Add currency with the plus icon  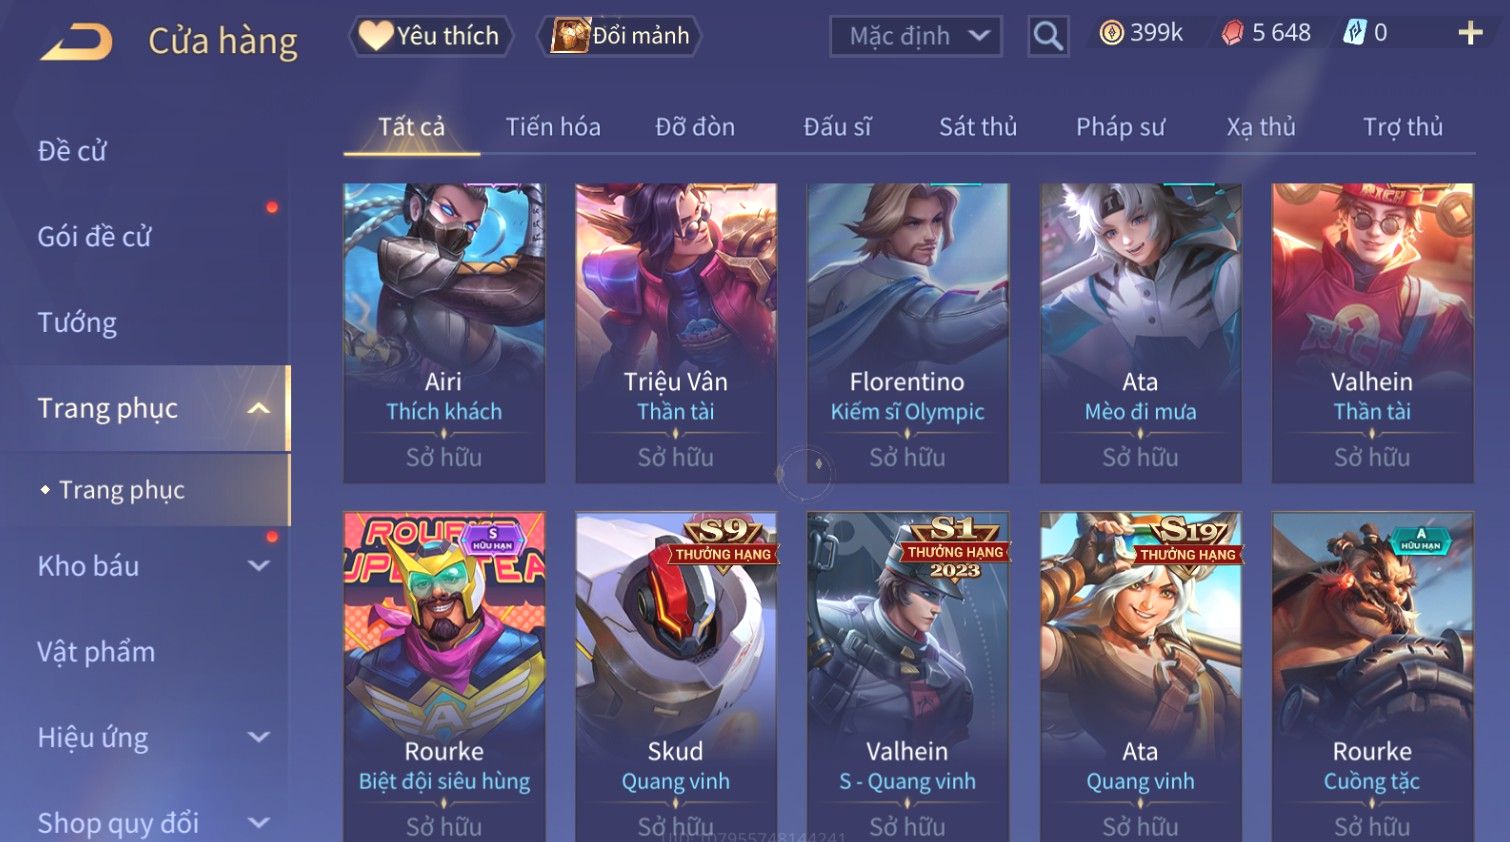point(1470,33)
